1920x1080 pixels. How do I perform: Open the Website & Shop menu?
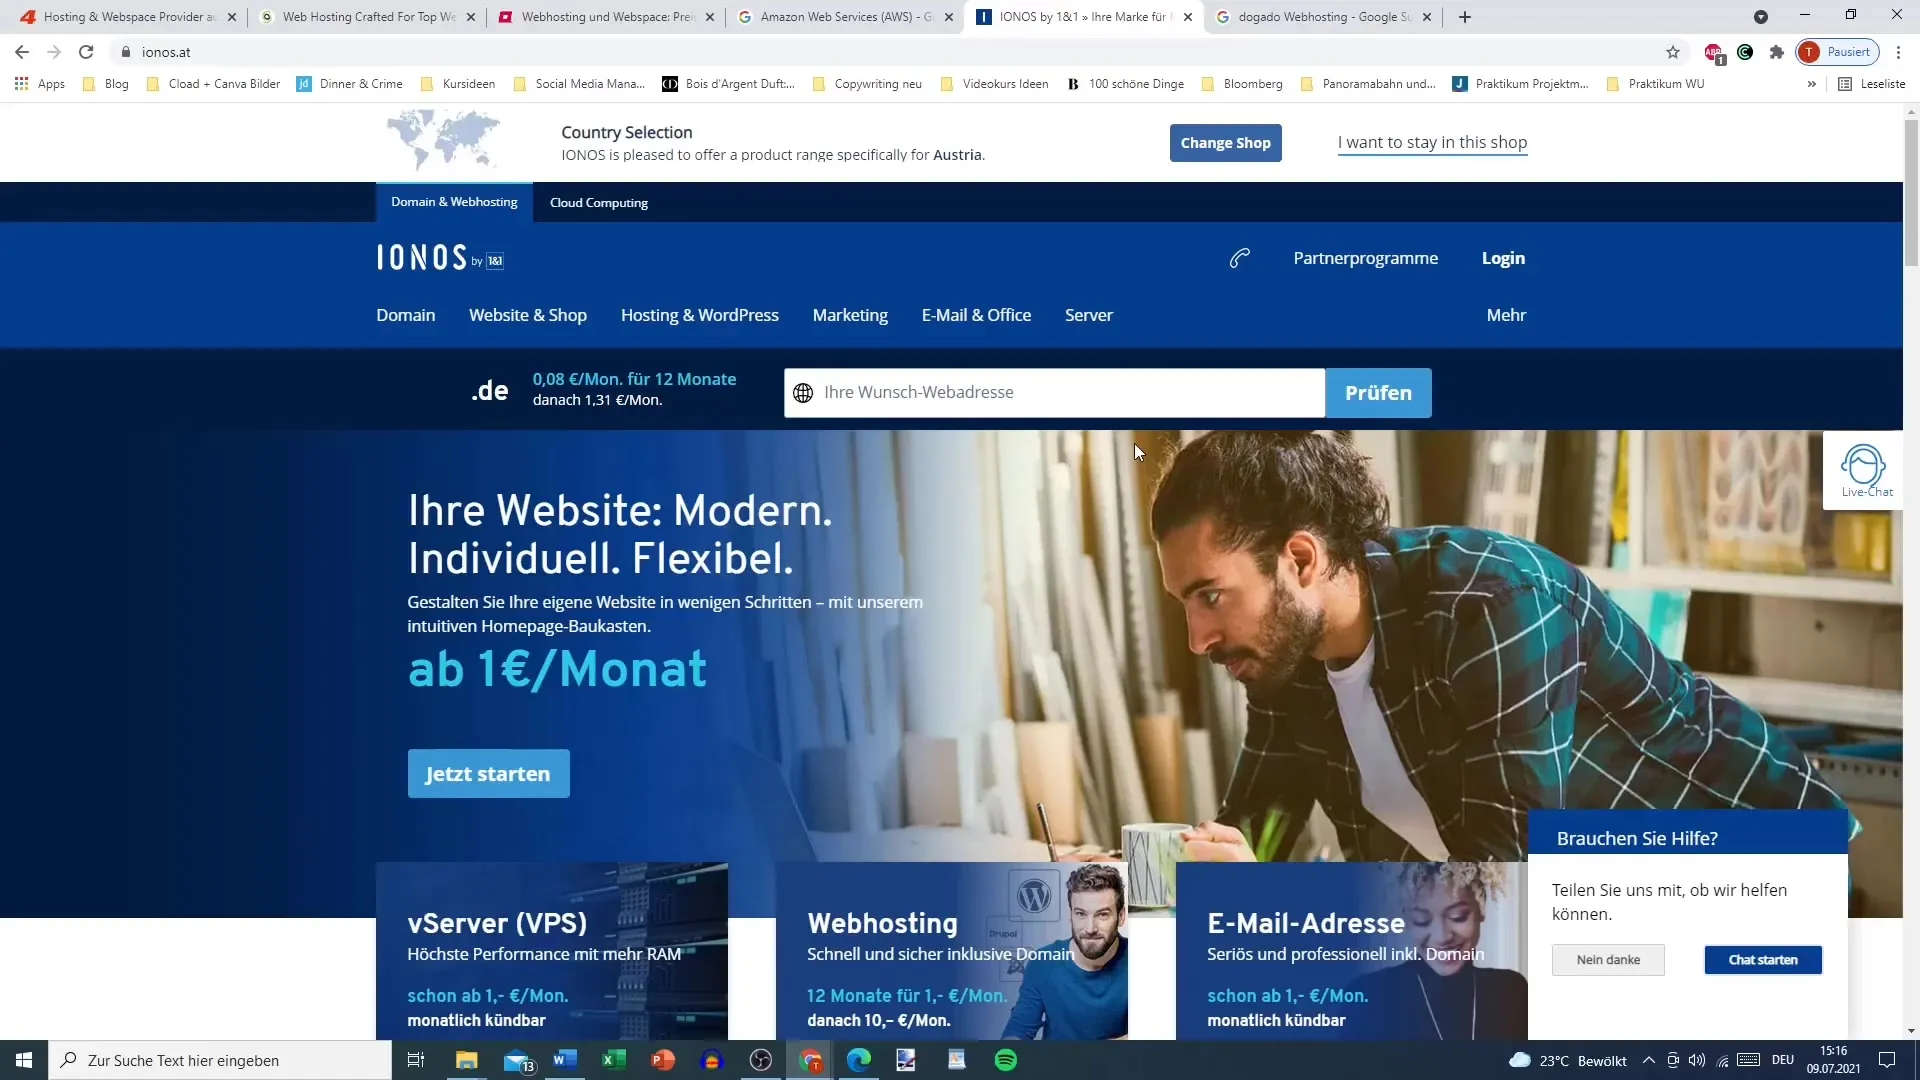[x=528, y=315]
